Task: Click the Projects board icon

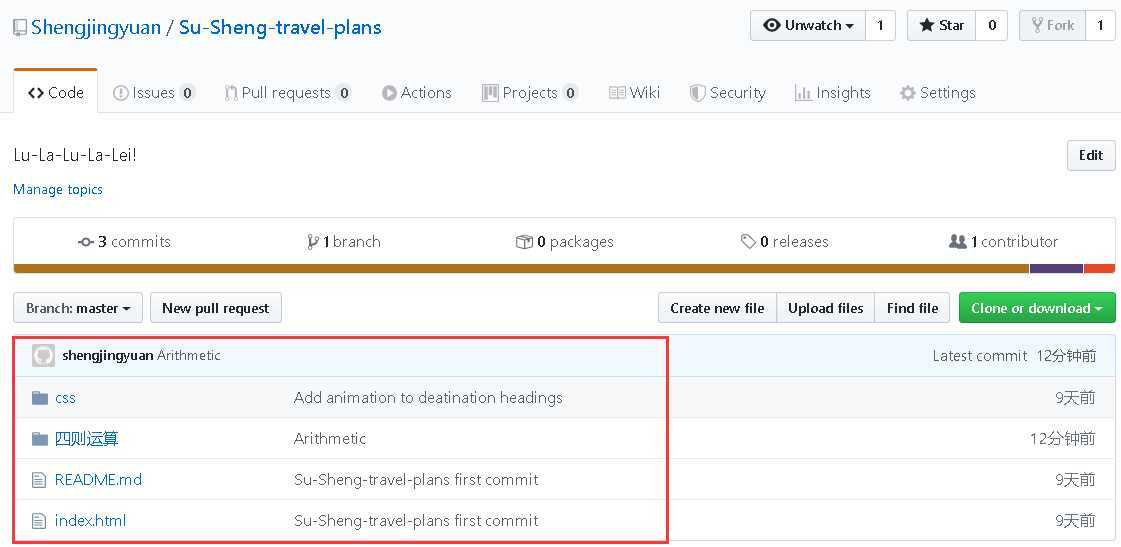Action: point(490,93)
